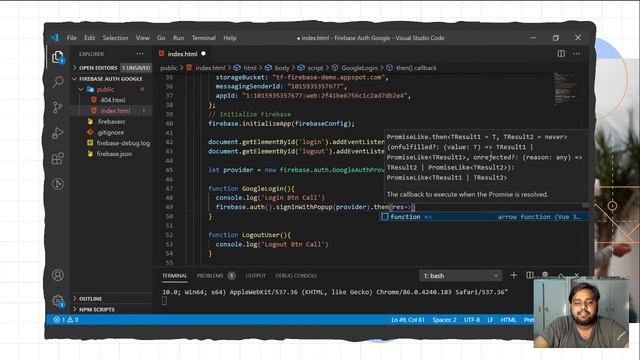Show errors and warnings in status bar

pyautogui.click(x=66, y=320)
